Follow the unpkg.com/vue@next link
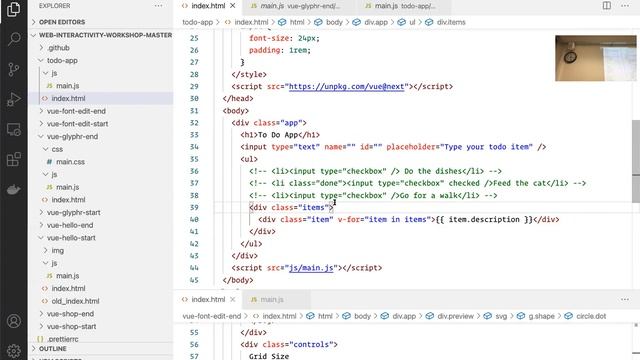Screen dimensions: 640x360 click(x=347, y=87)
